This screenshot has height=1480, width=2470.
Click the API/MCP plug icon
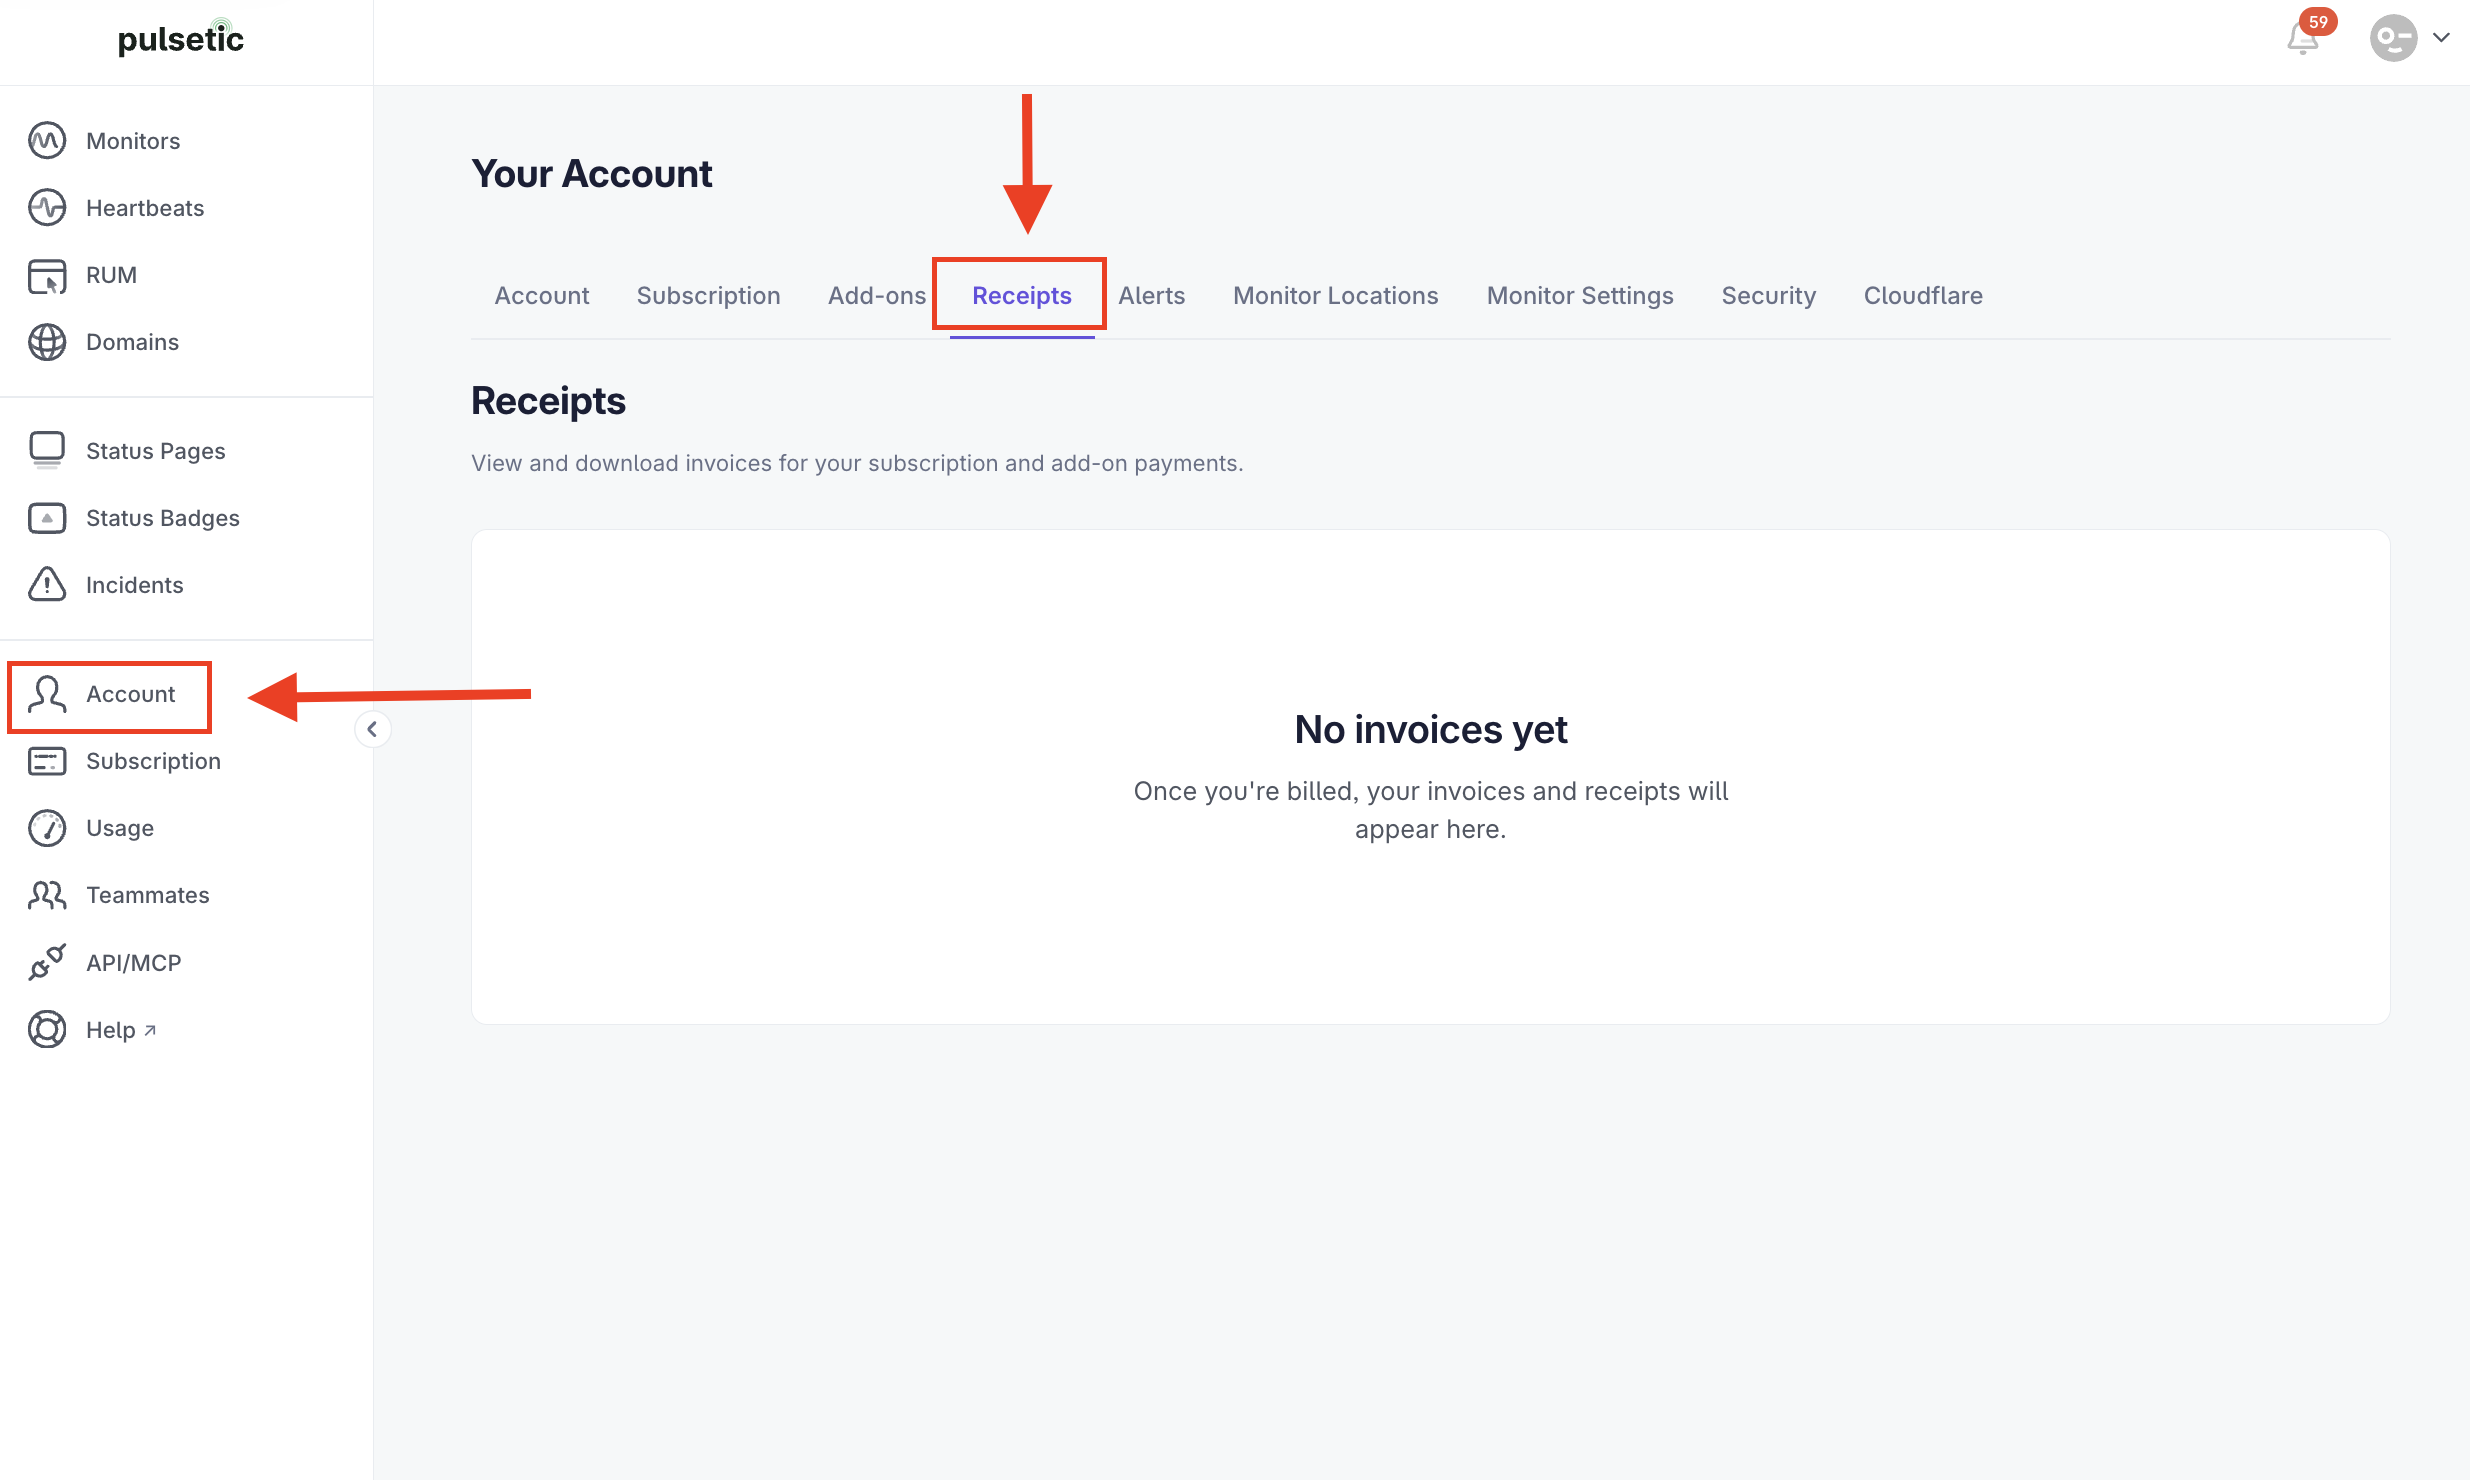(47, 963)
